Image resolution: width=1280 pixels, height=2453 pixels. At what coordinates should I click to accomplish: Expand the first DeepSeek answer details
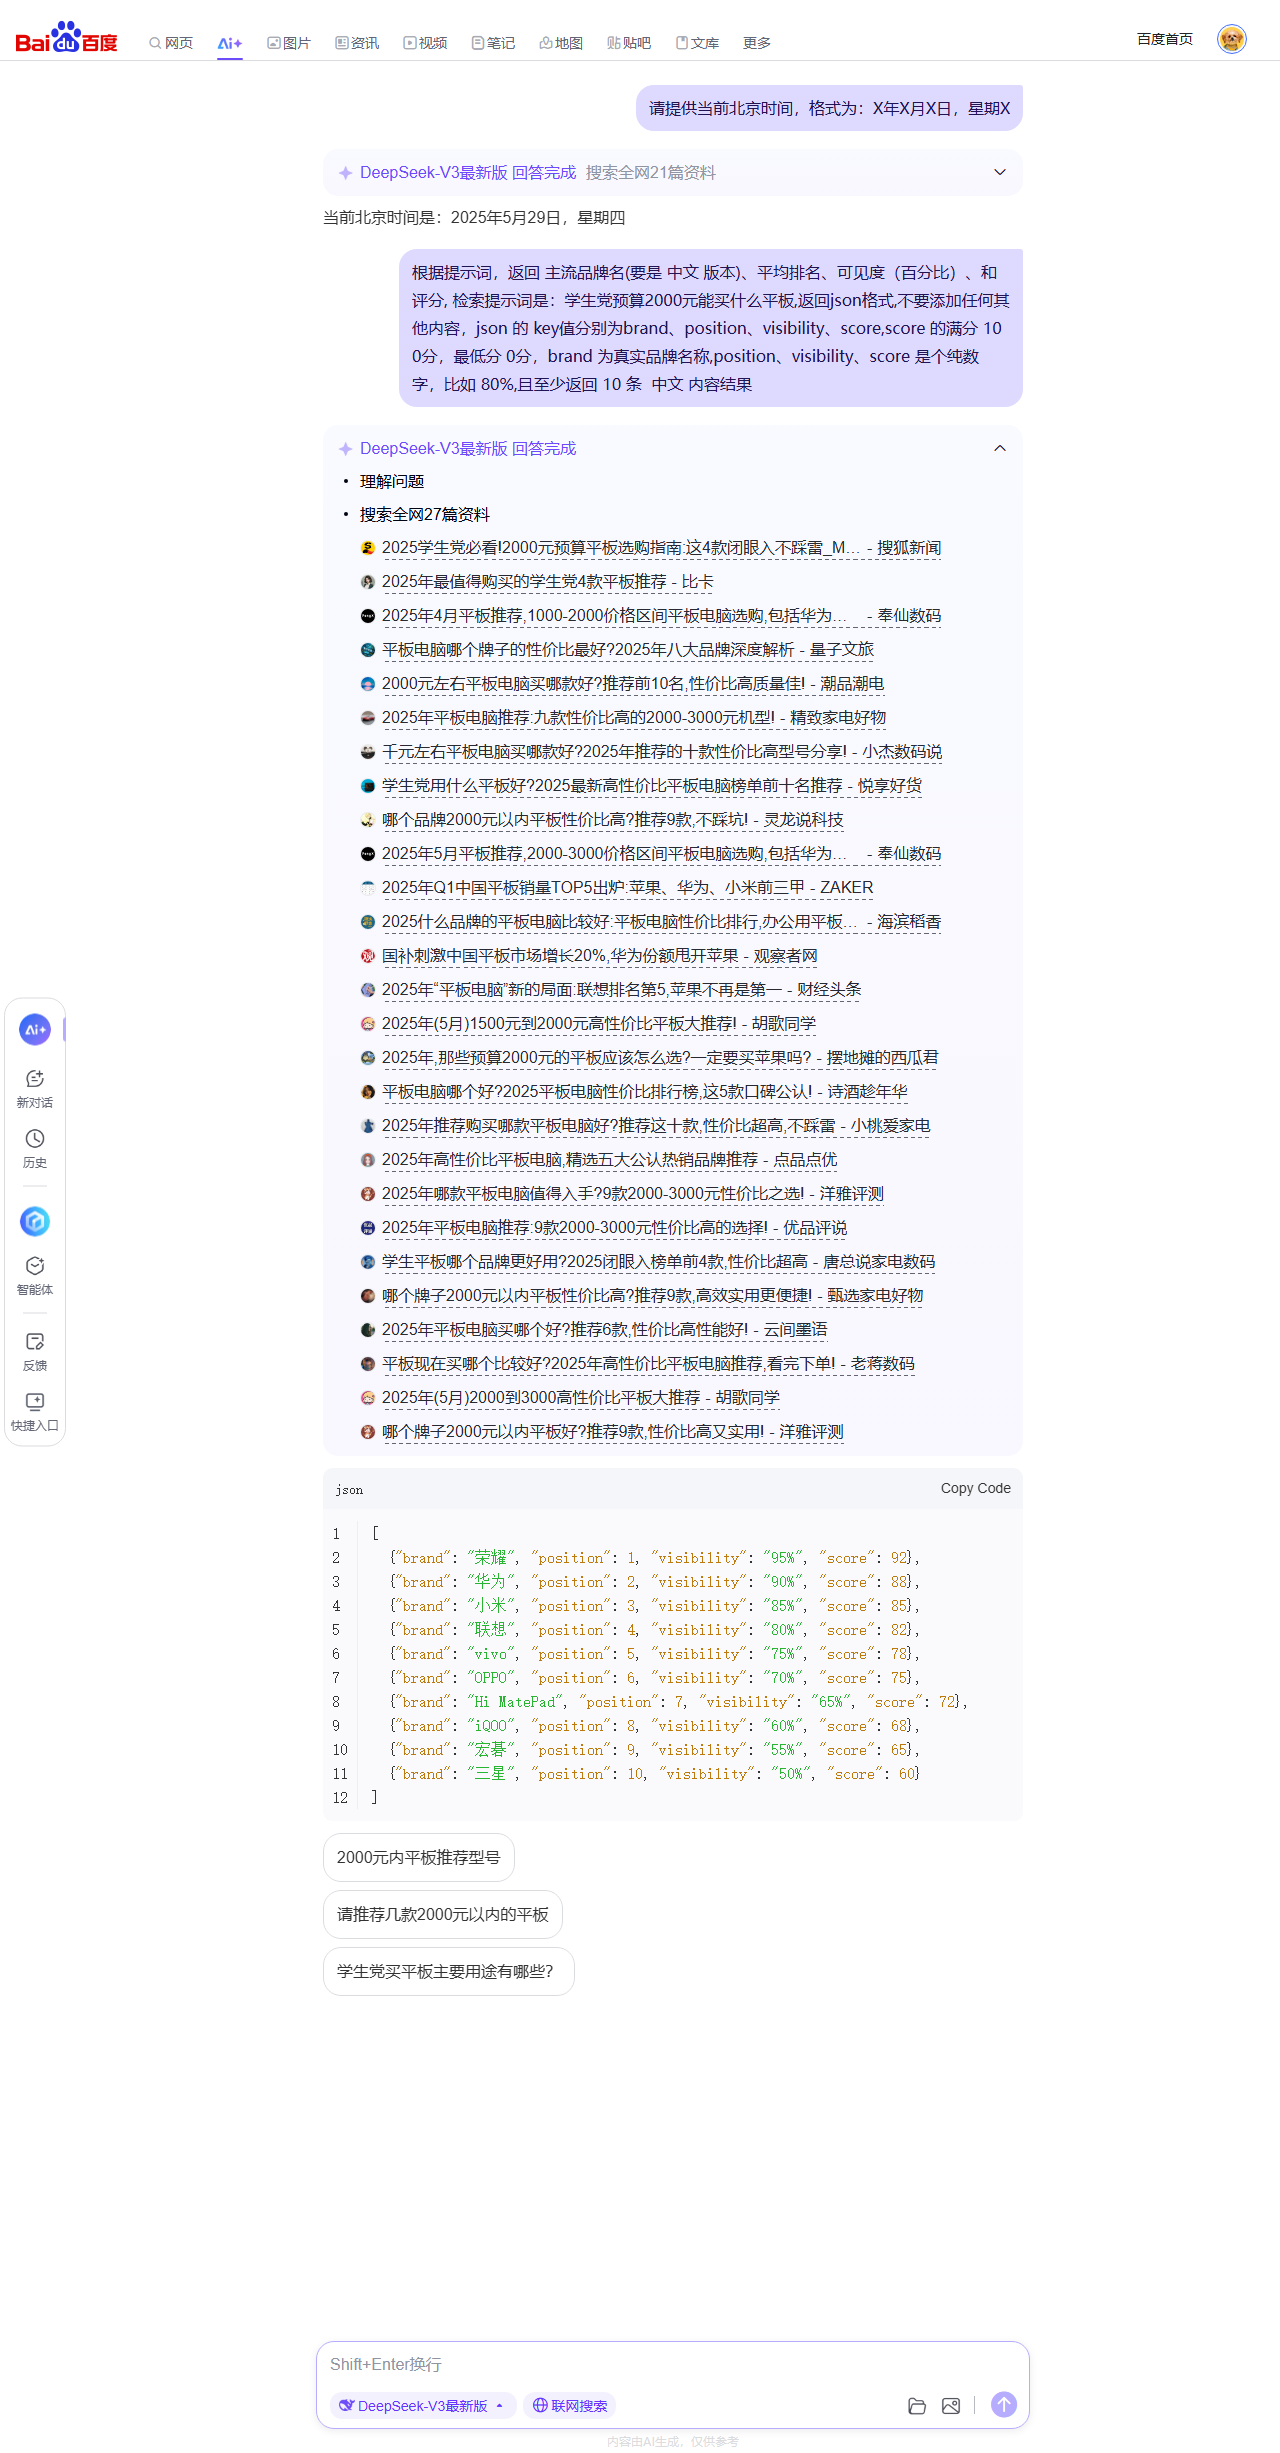pyautogui.click(x=999, y=172)
